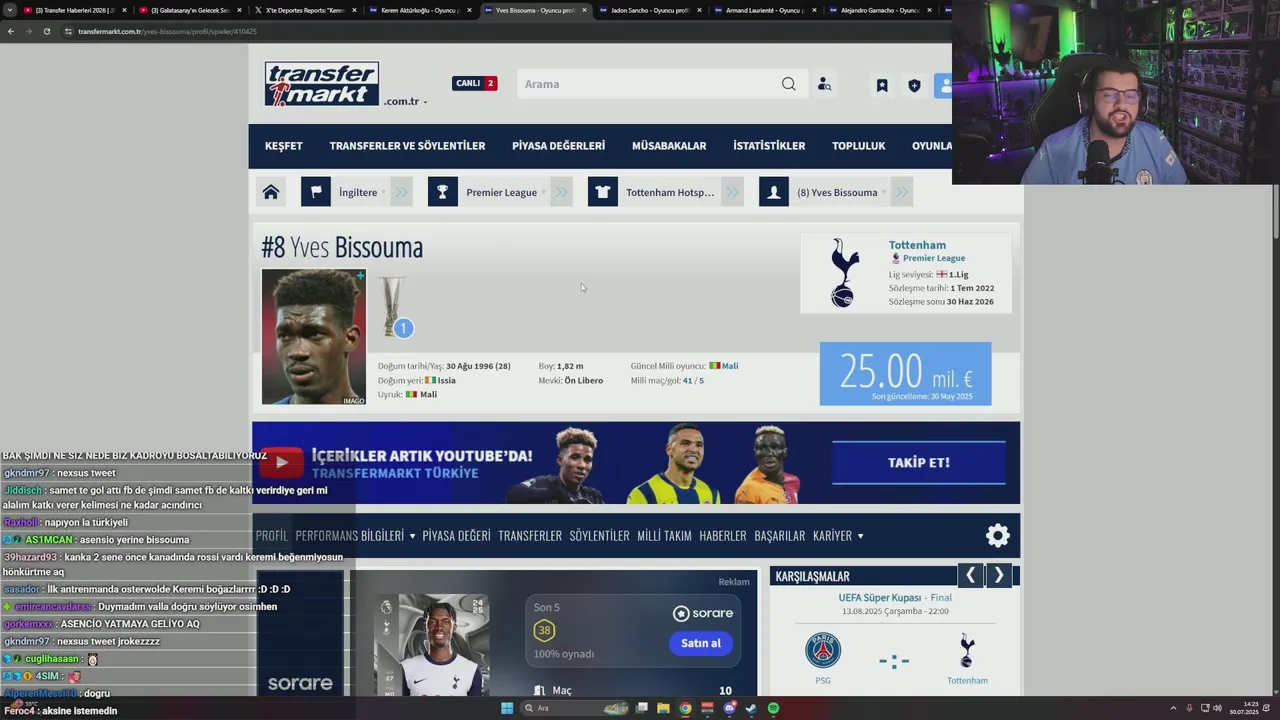
Task: Click TAKİP ET! button on banner
Action: click(918, 463)
